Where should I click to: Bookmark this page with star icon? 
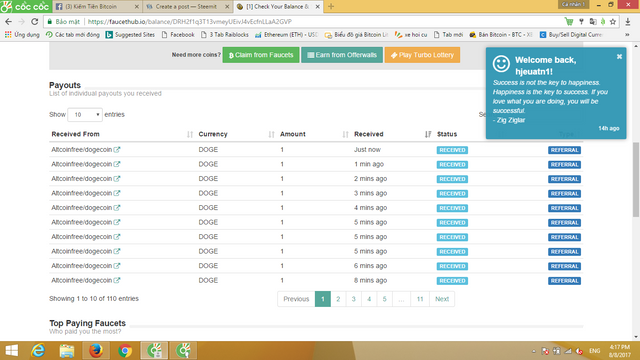pyautogui.click(x=613, y=22)
